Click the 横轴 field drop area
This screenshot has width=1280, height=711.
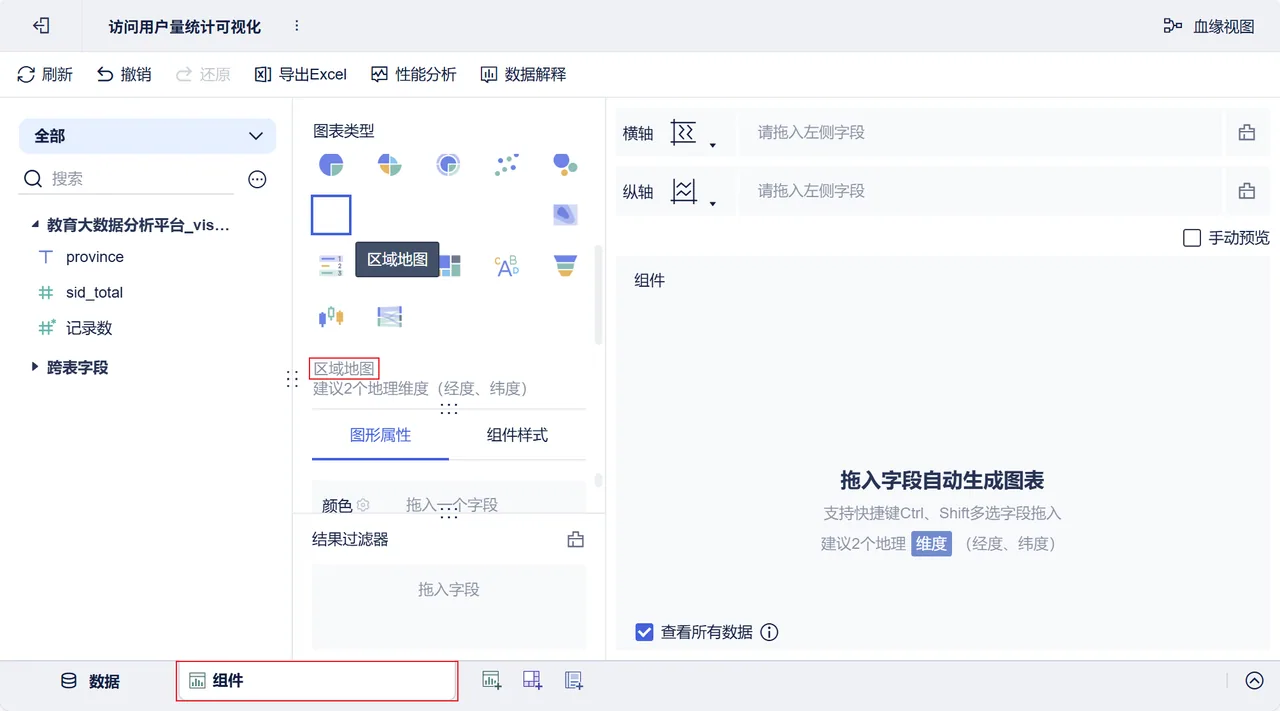point(980,132)
